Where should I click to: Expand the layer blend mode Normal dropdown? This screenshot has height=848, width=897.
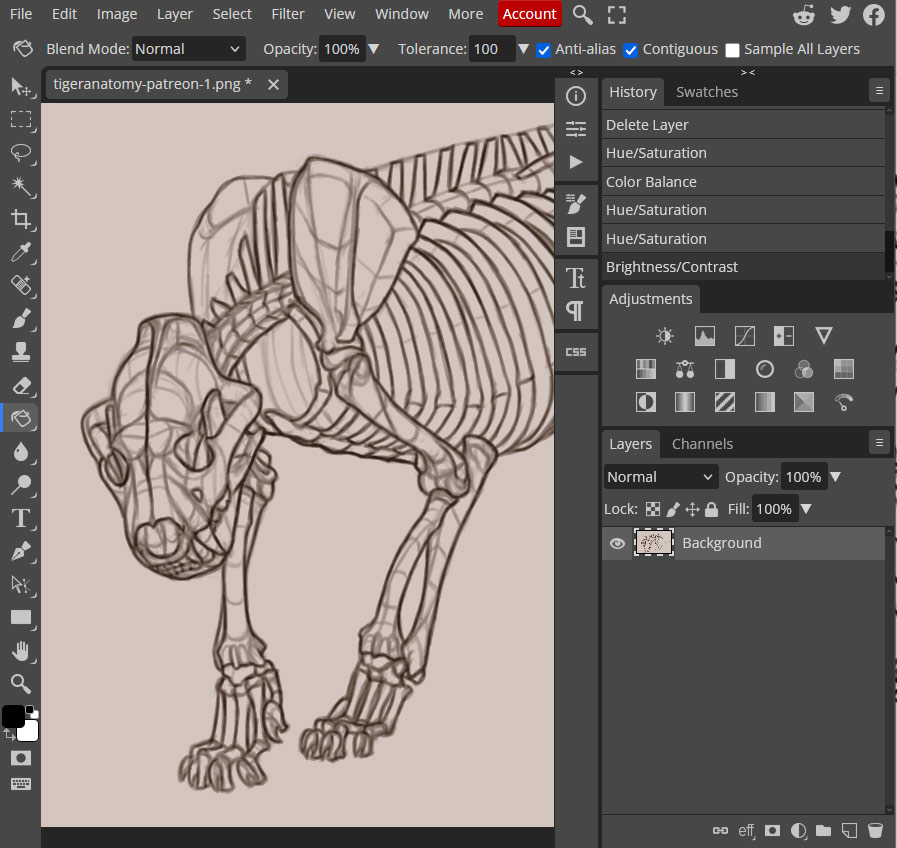pyautogui.click(x=660, y=477)
